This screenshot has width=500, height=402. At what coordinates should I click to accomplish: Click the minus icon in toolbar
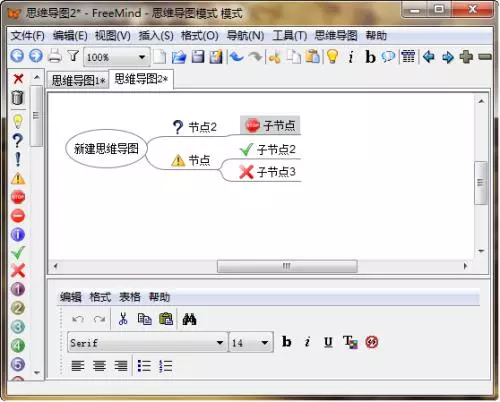(485, 57)
